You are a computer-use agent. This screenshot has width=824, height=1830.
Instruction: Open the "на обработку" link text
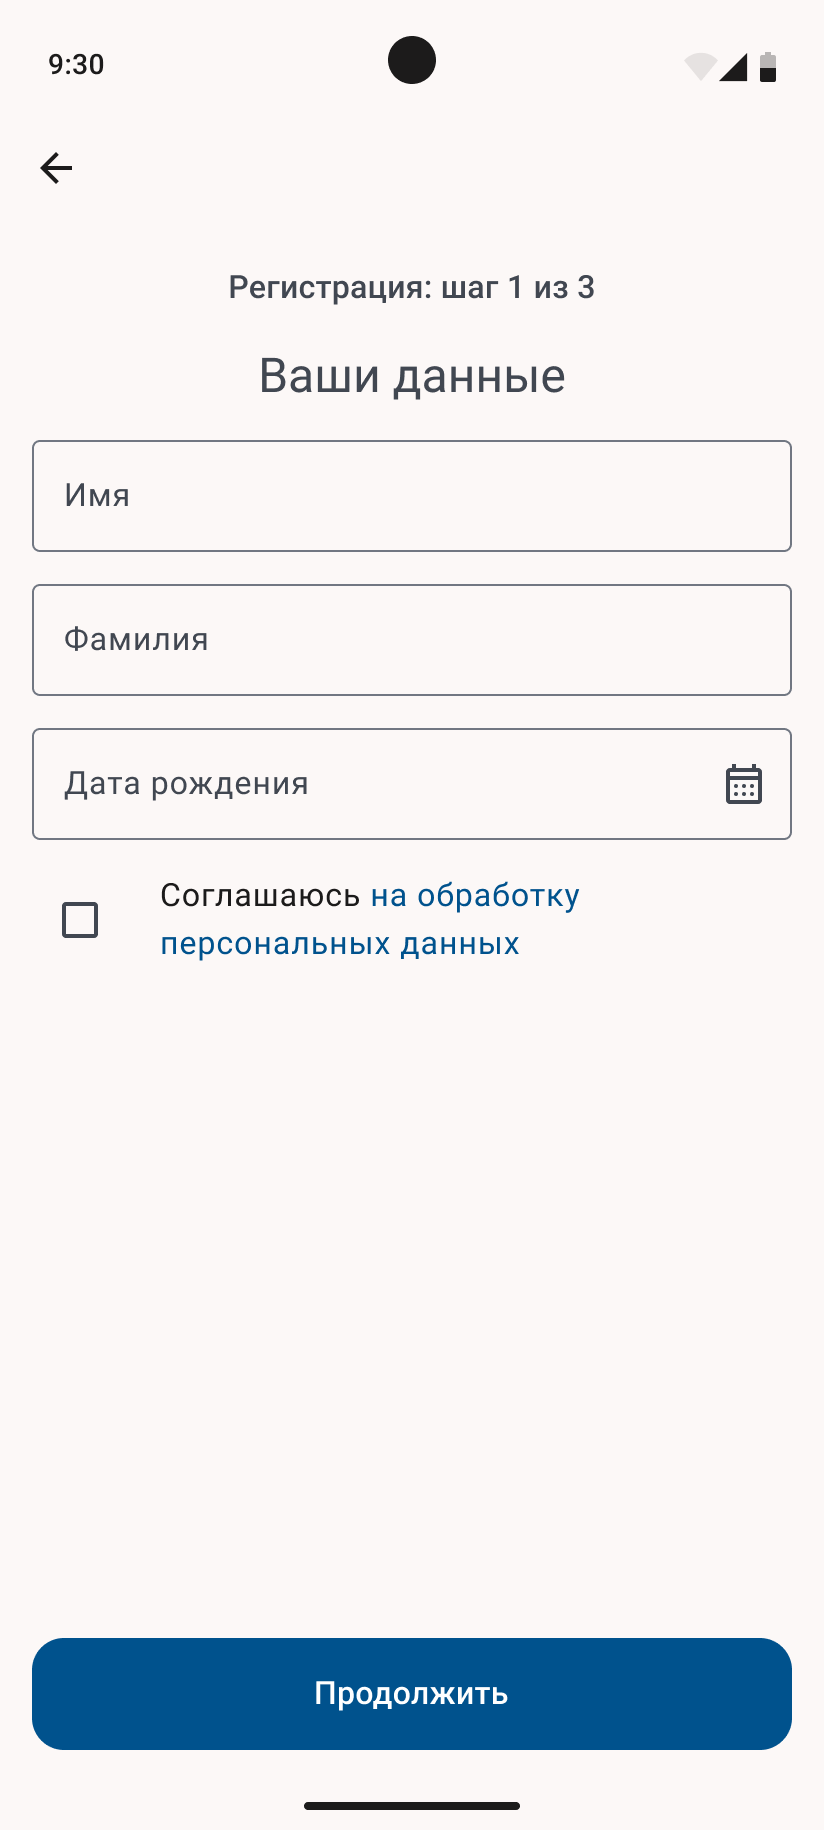point(475,895)
